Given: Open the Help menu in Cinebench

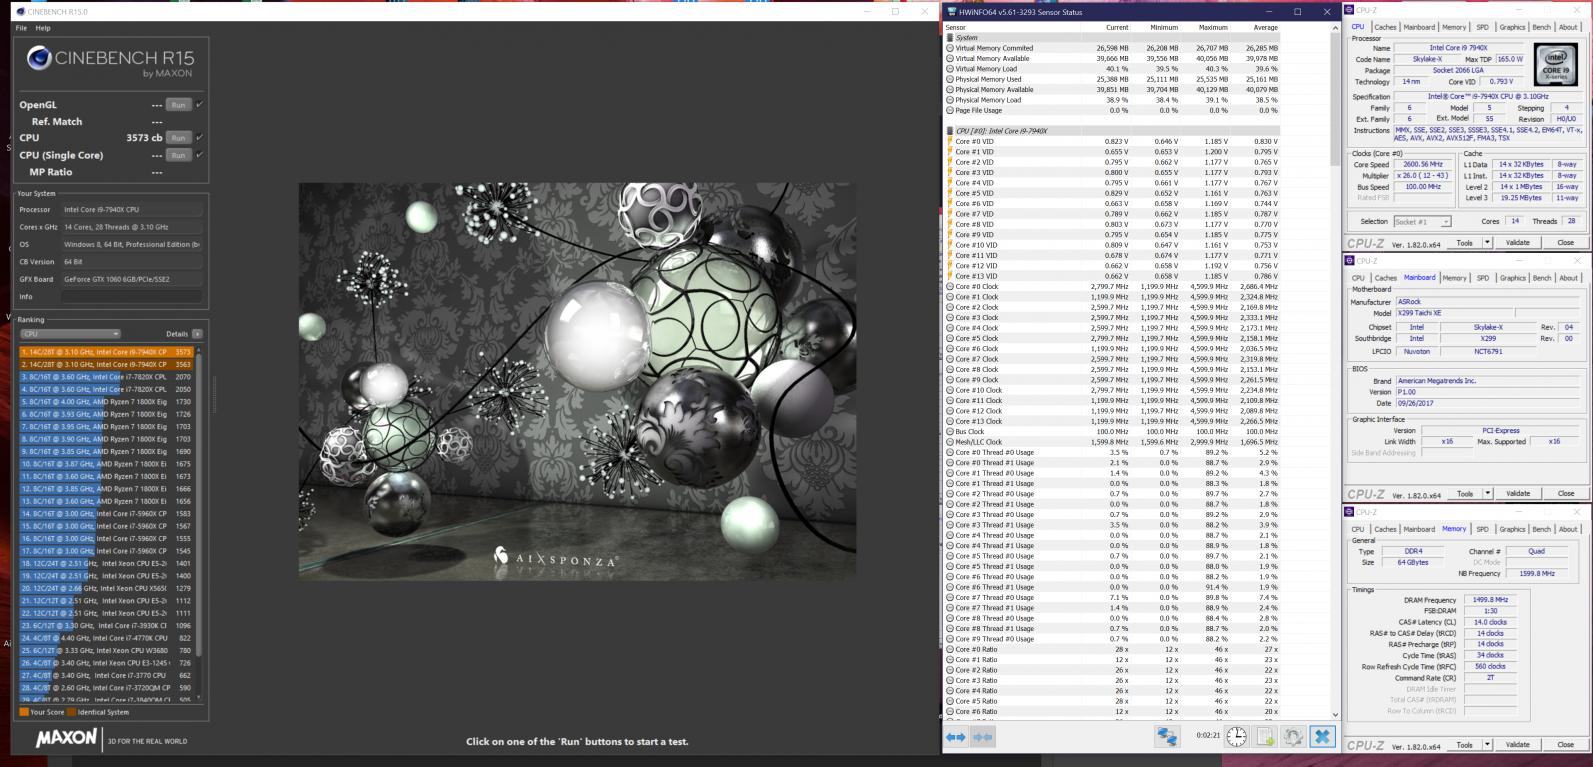Looking at the screenshot, I should tap(43, 28).
